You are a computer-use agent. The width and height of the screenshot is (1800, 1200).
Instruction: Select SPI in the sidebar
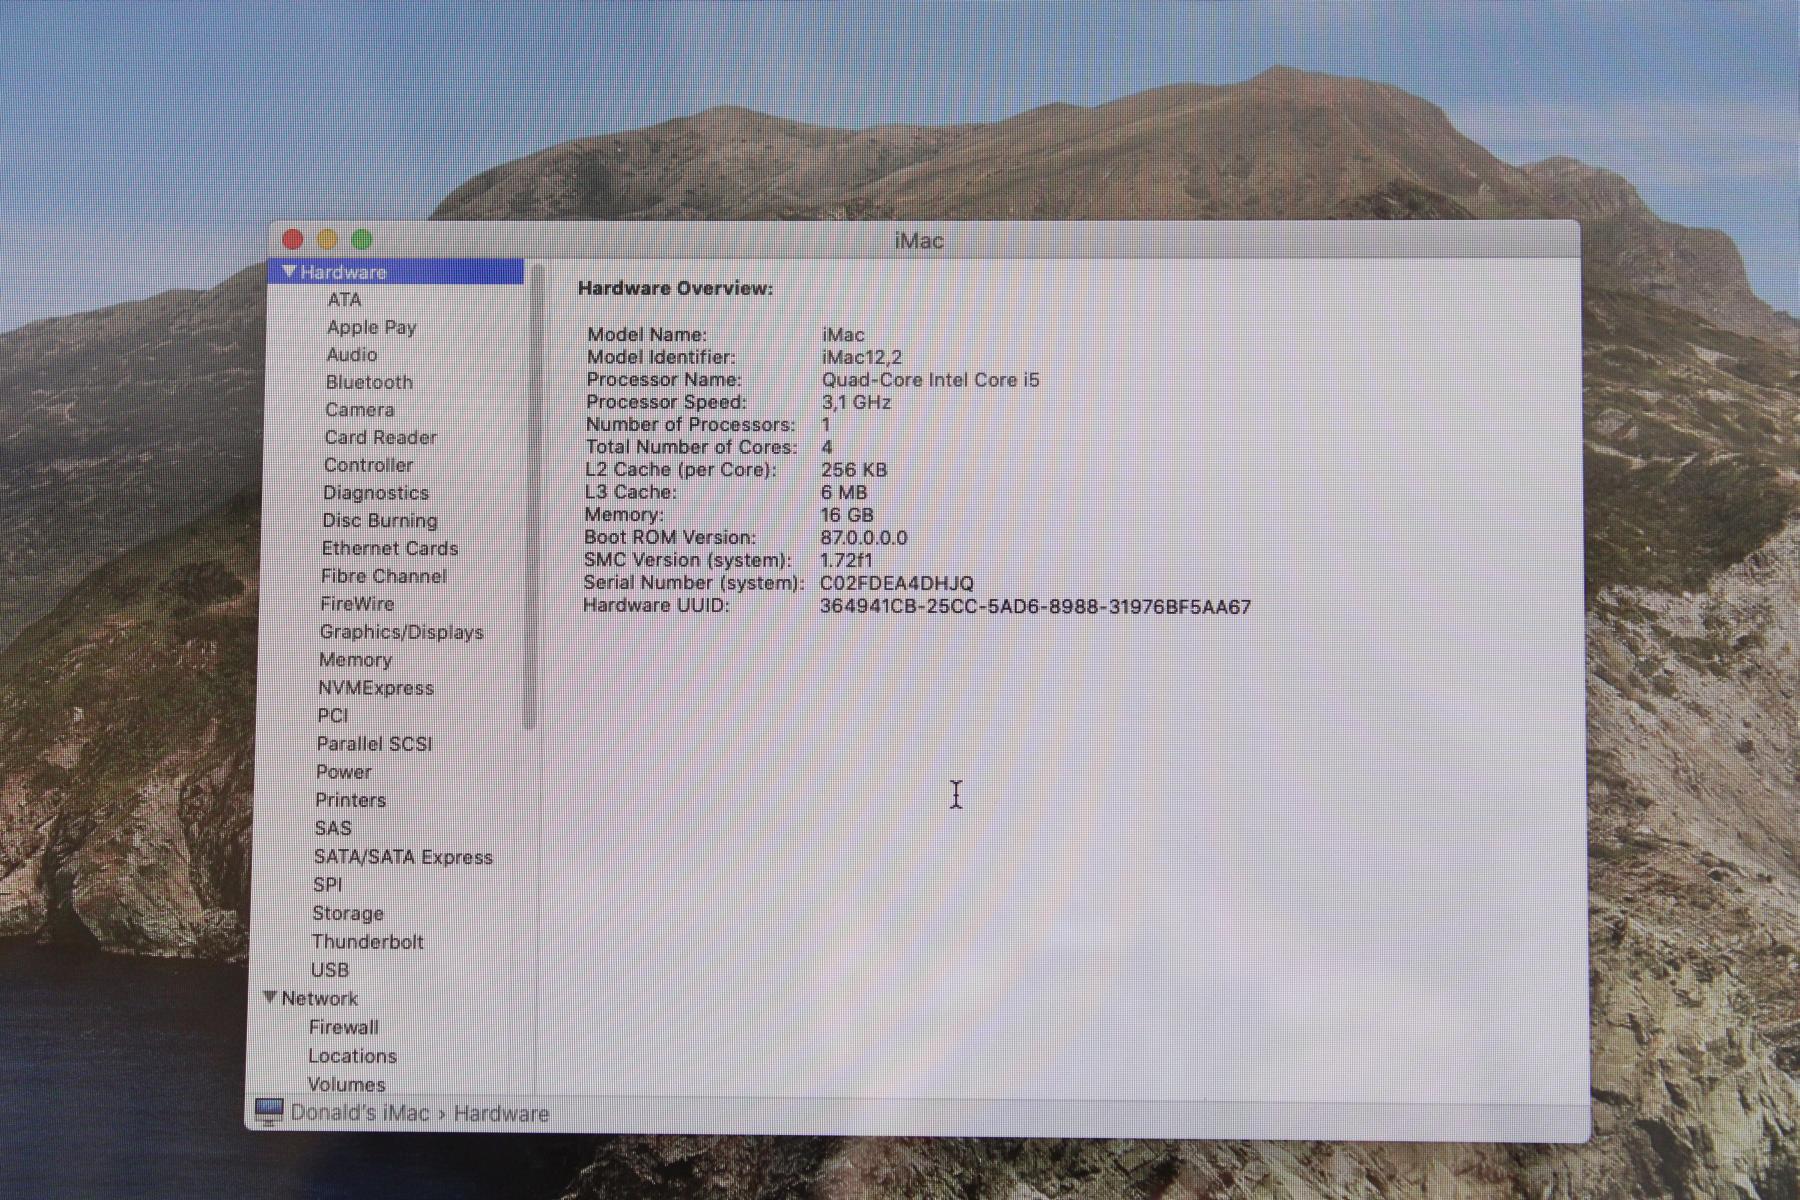pyautogui.click(x=328, y=885)
